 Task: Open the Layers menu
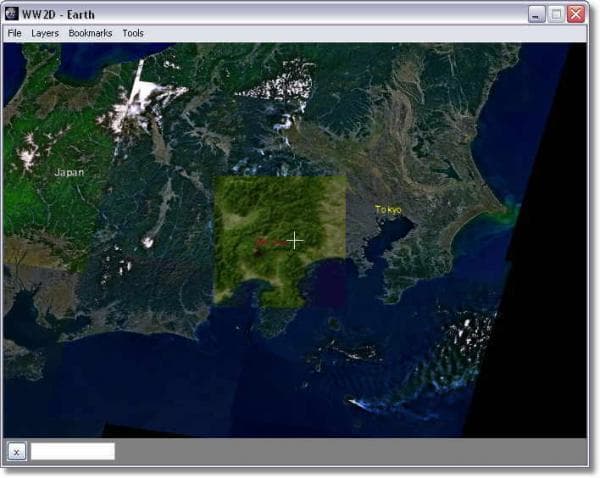click(x=45, y=33)
